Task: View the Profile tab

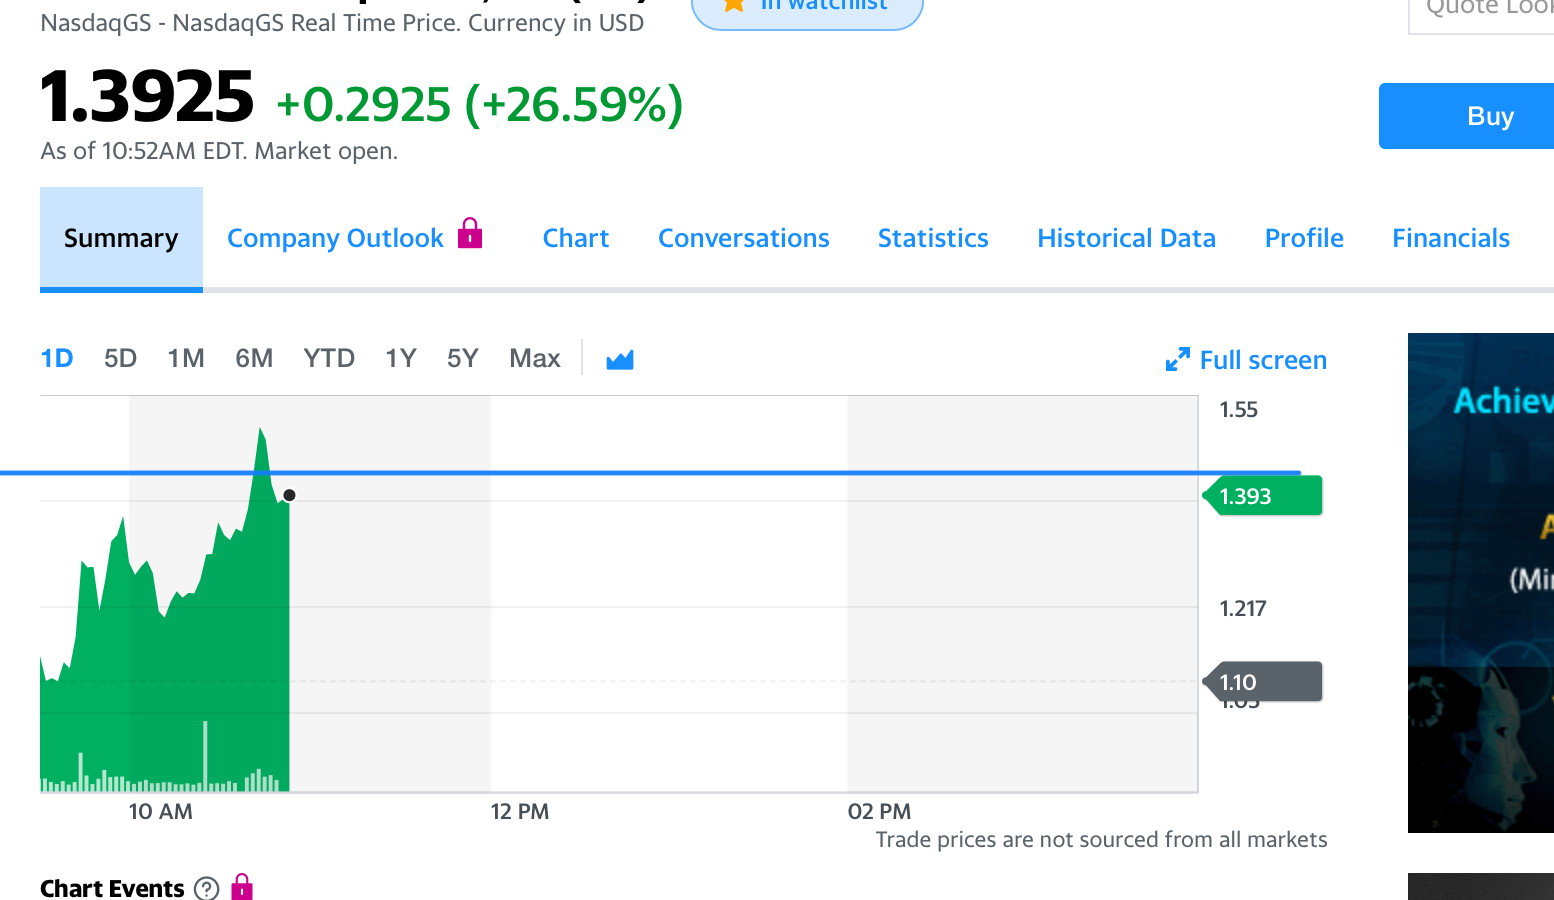Action: (x=1304, y=238)
